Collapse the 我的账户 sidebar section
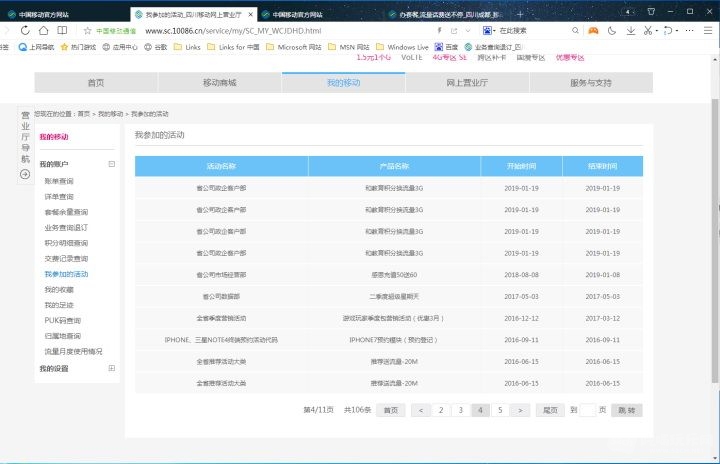 tap(112, 164)
